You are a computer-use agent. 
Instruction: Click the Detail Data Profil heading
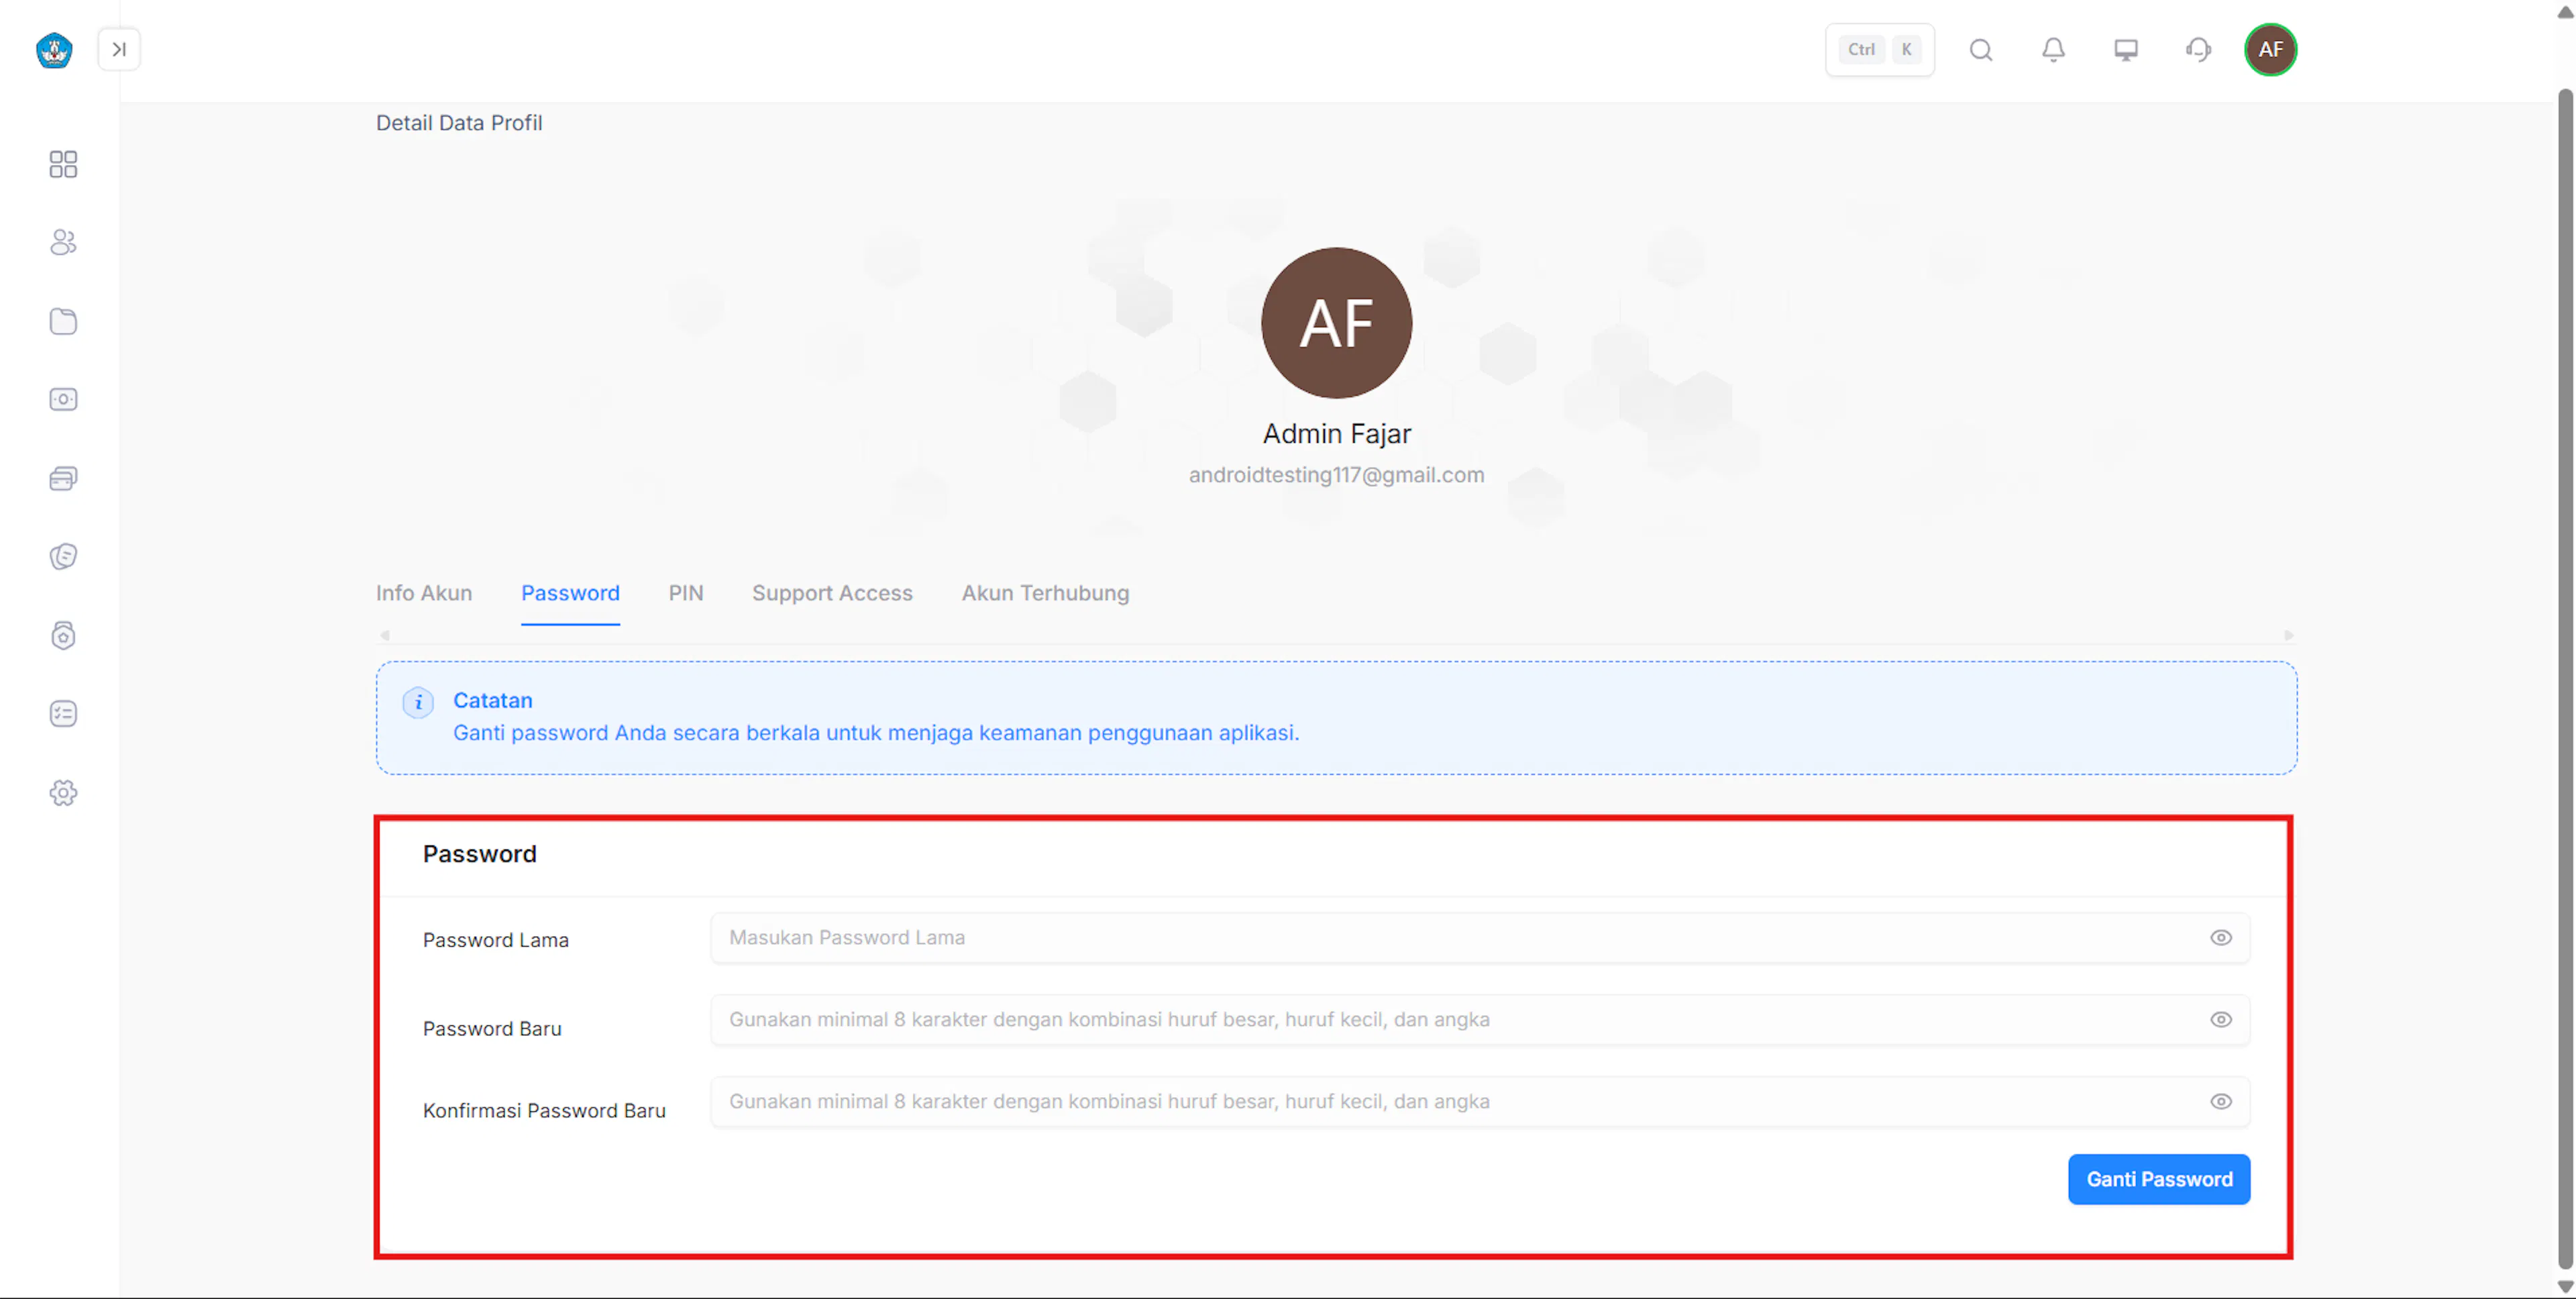pos(459,123)
